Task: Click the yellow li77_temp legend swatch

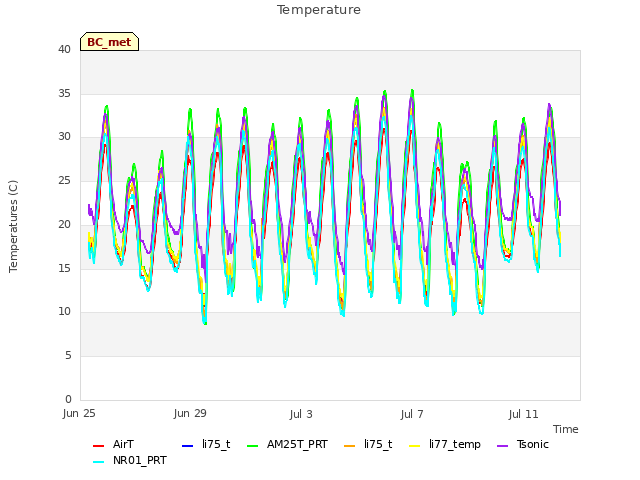Action: click(414, 445)
